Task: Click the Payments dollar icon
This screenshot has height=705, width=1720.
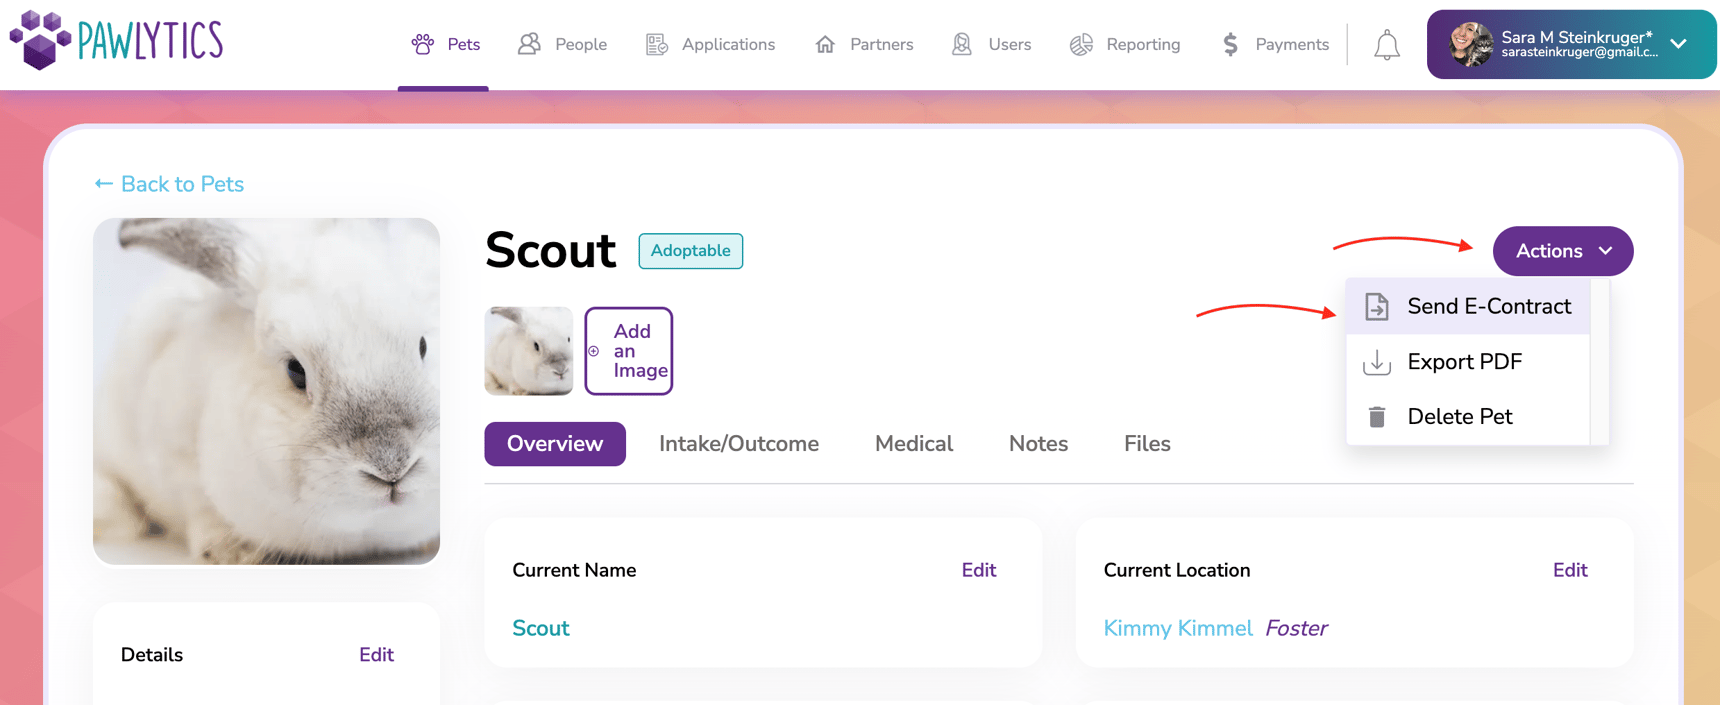Action: pyautogui.click(x=1228, y=44)
